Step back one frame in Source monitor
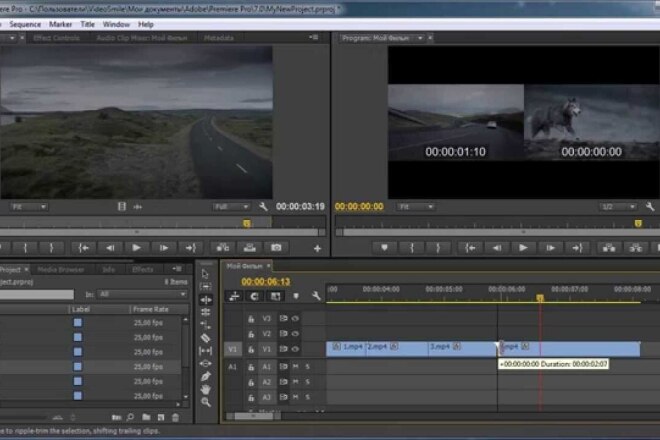660x440 pixels. 110,248
